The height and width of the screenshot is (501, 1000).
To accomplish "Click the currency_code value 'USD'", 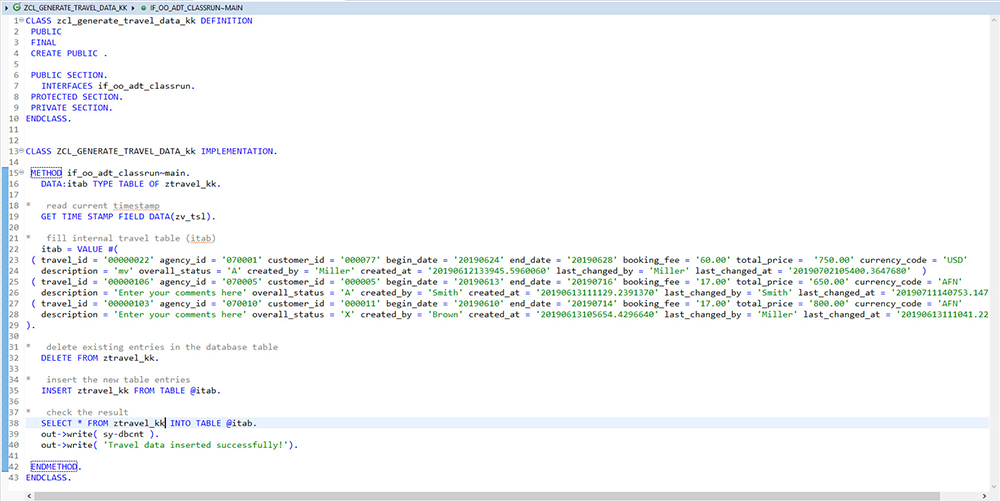I will tap(955, 259).
